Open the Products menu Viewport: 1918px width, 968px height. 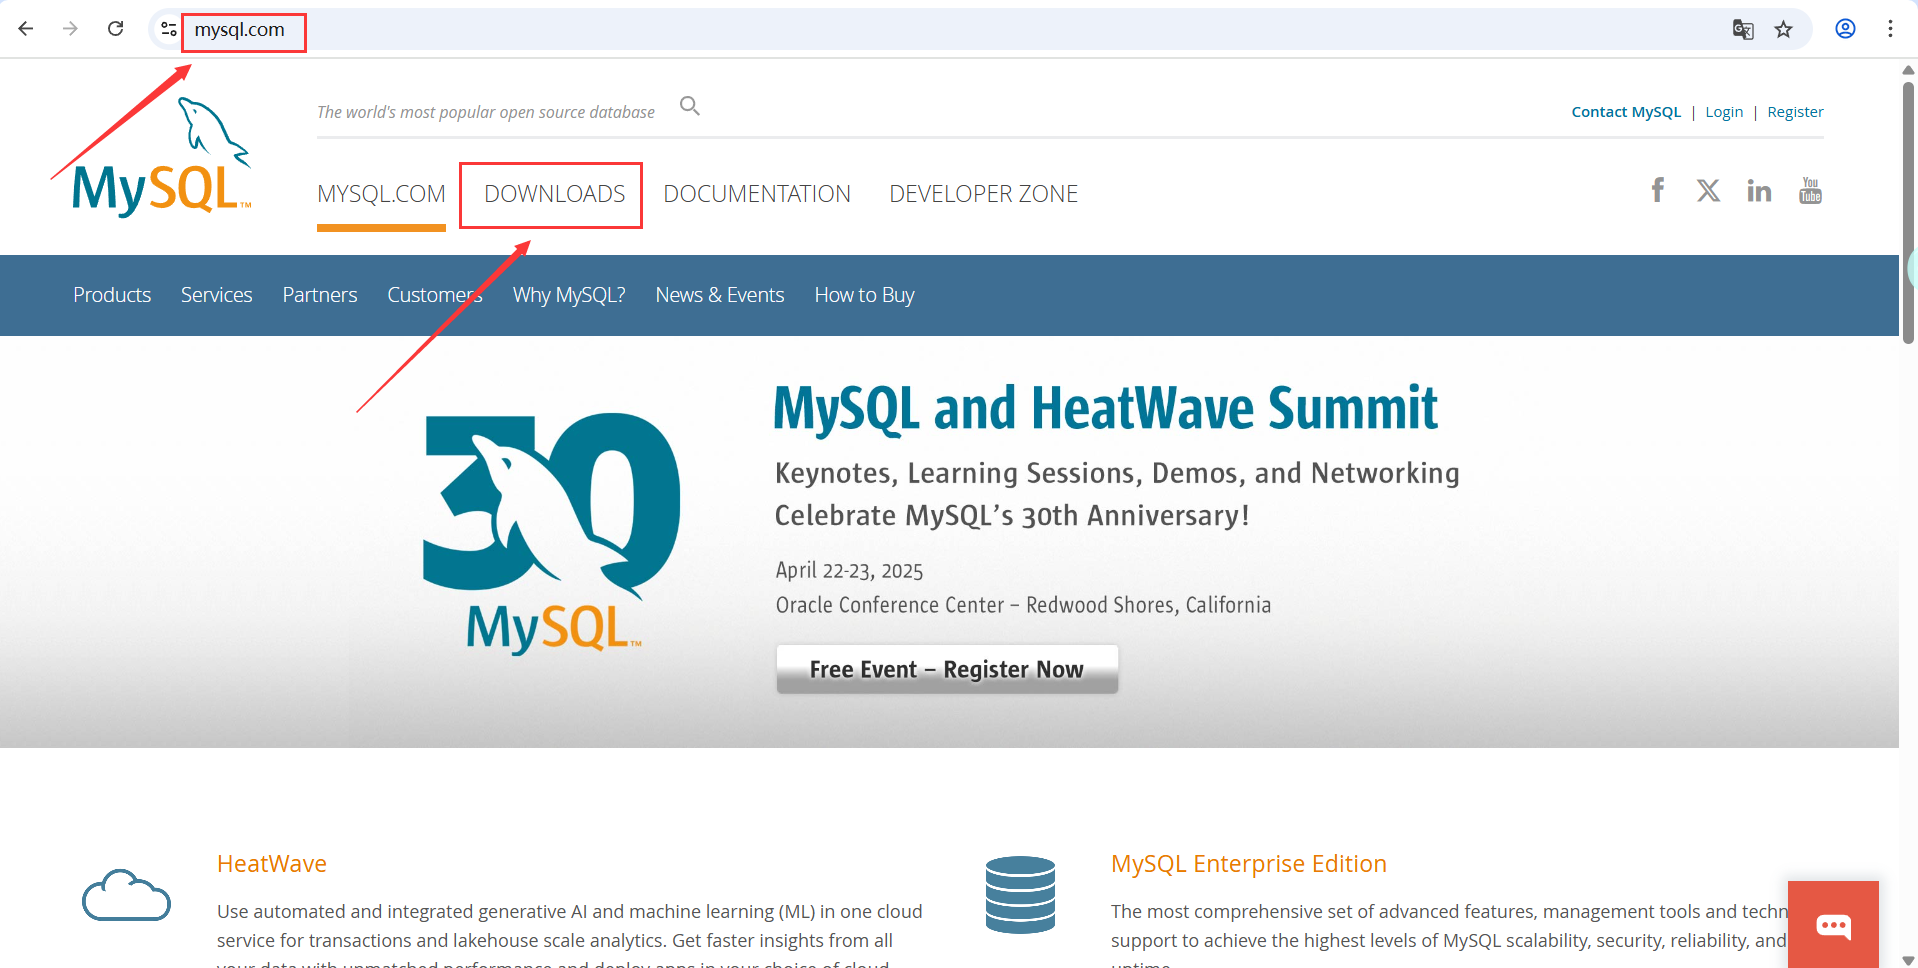tap(112, 295)
